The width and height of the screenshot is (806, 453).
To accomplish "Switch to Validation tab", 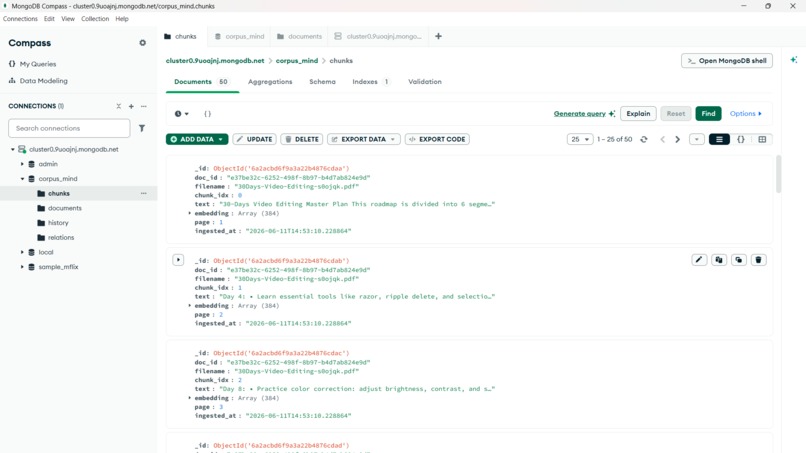I will [425, 82].
